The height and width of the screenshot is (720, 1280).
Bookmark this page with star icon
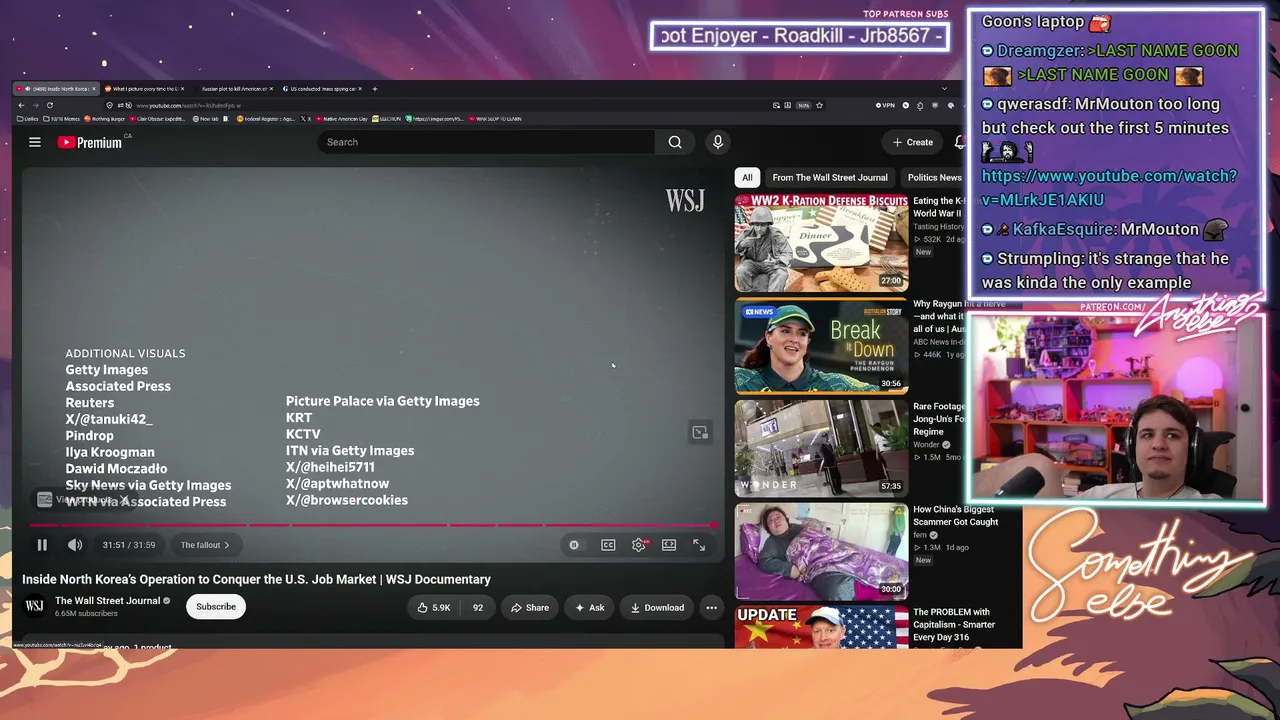(819, 105)
